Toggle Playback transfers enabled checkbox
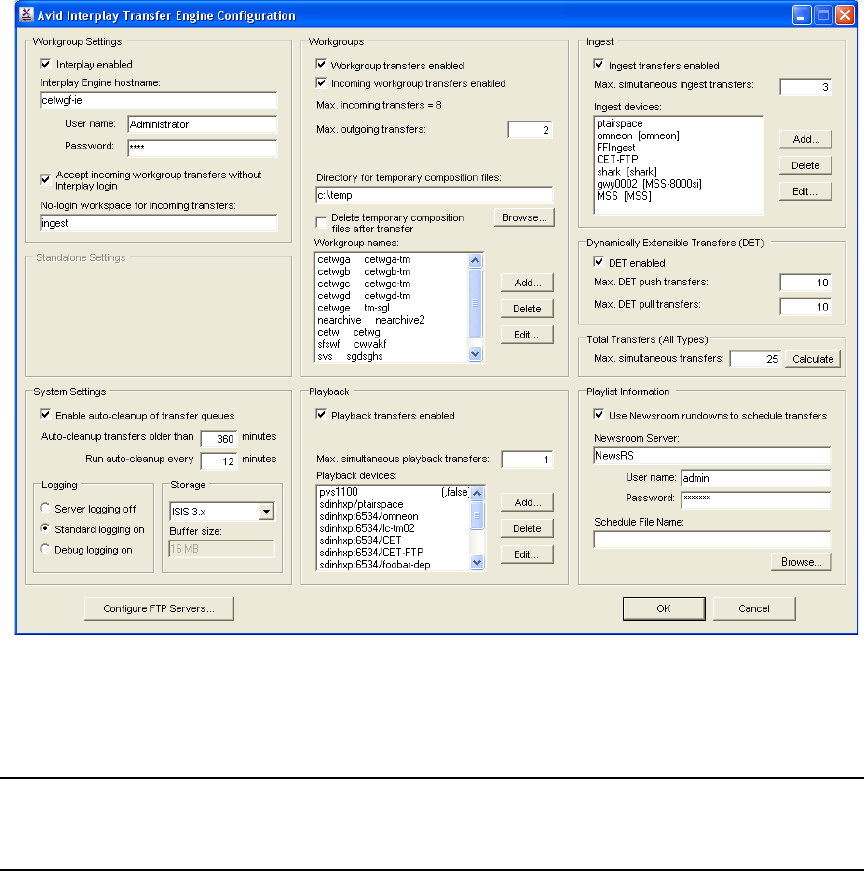The image size is (864, 871). tap(321, 414)
